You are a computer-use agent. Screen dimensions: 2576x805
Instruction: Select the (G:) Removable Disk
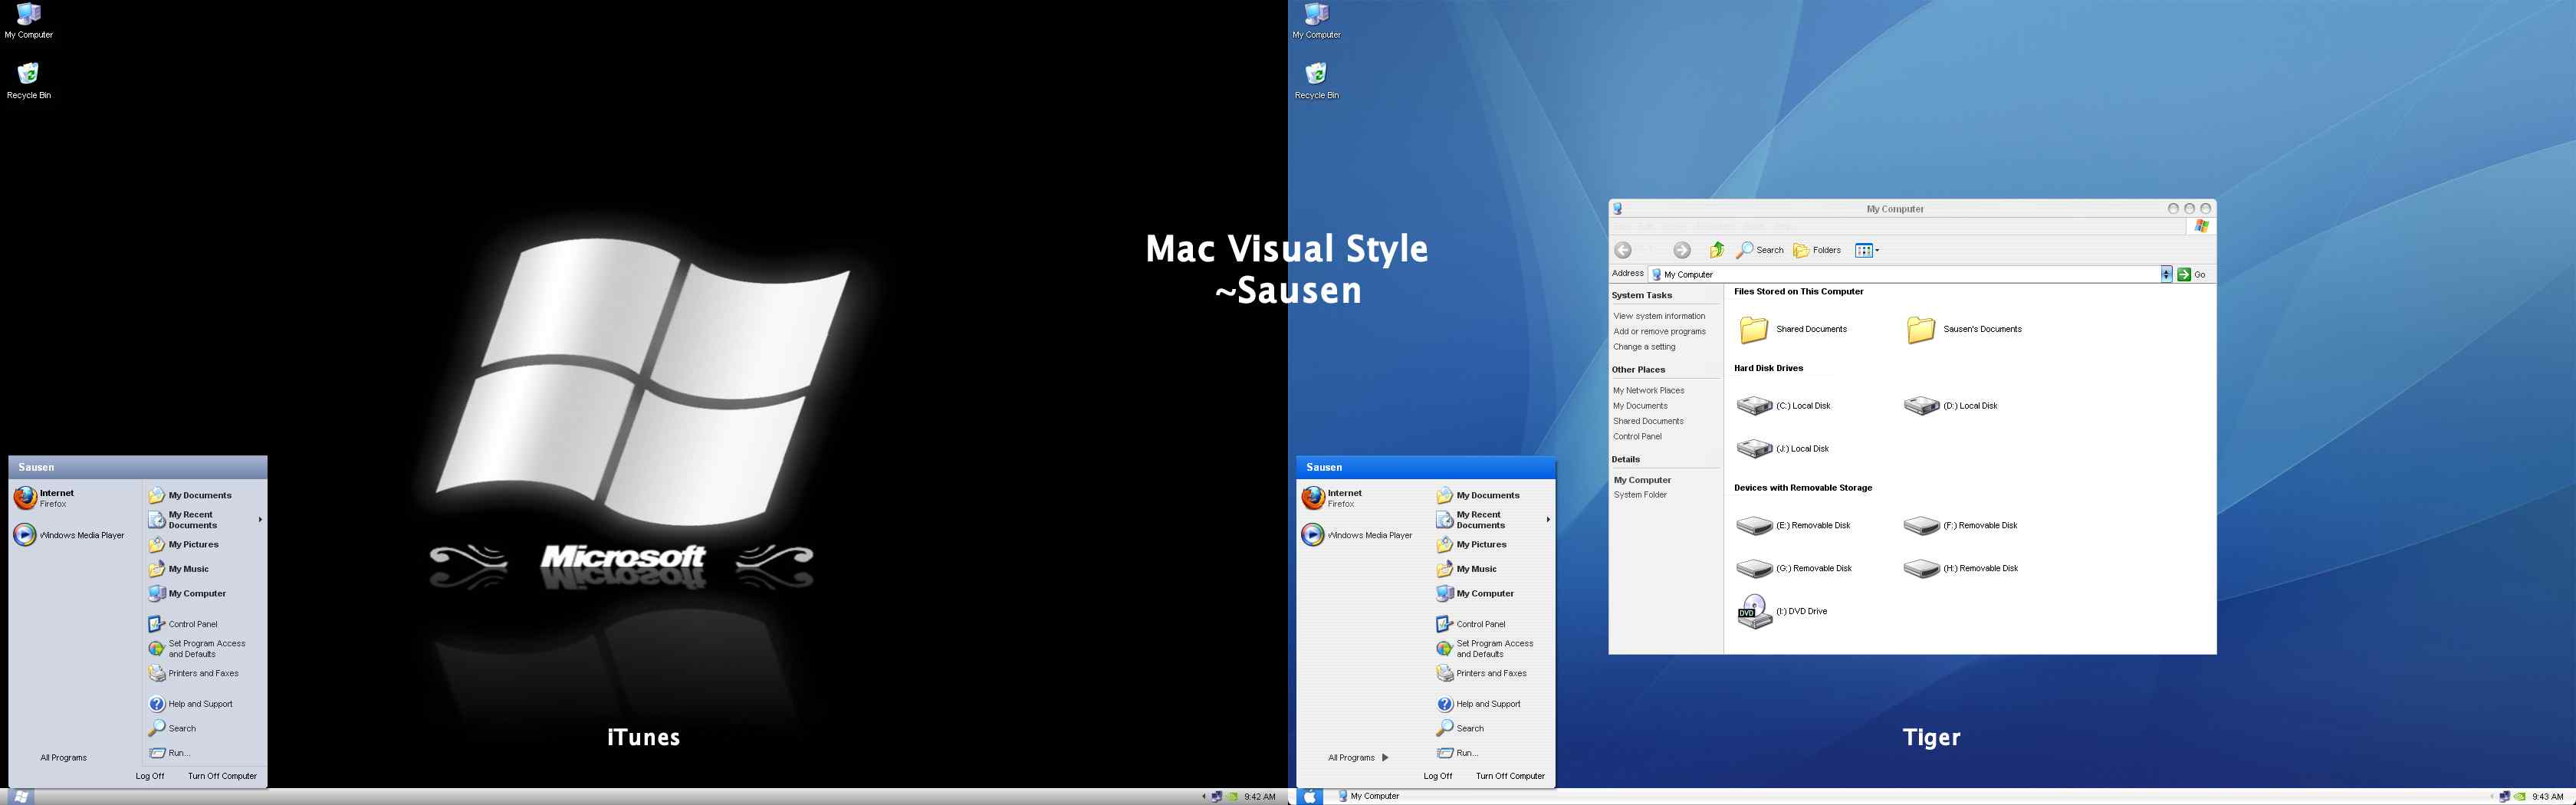point(1795,568)
